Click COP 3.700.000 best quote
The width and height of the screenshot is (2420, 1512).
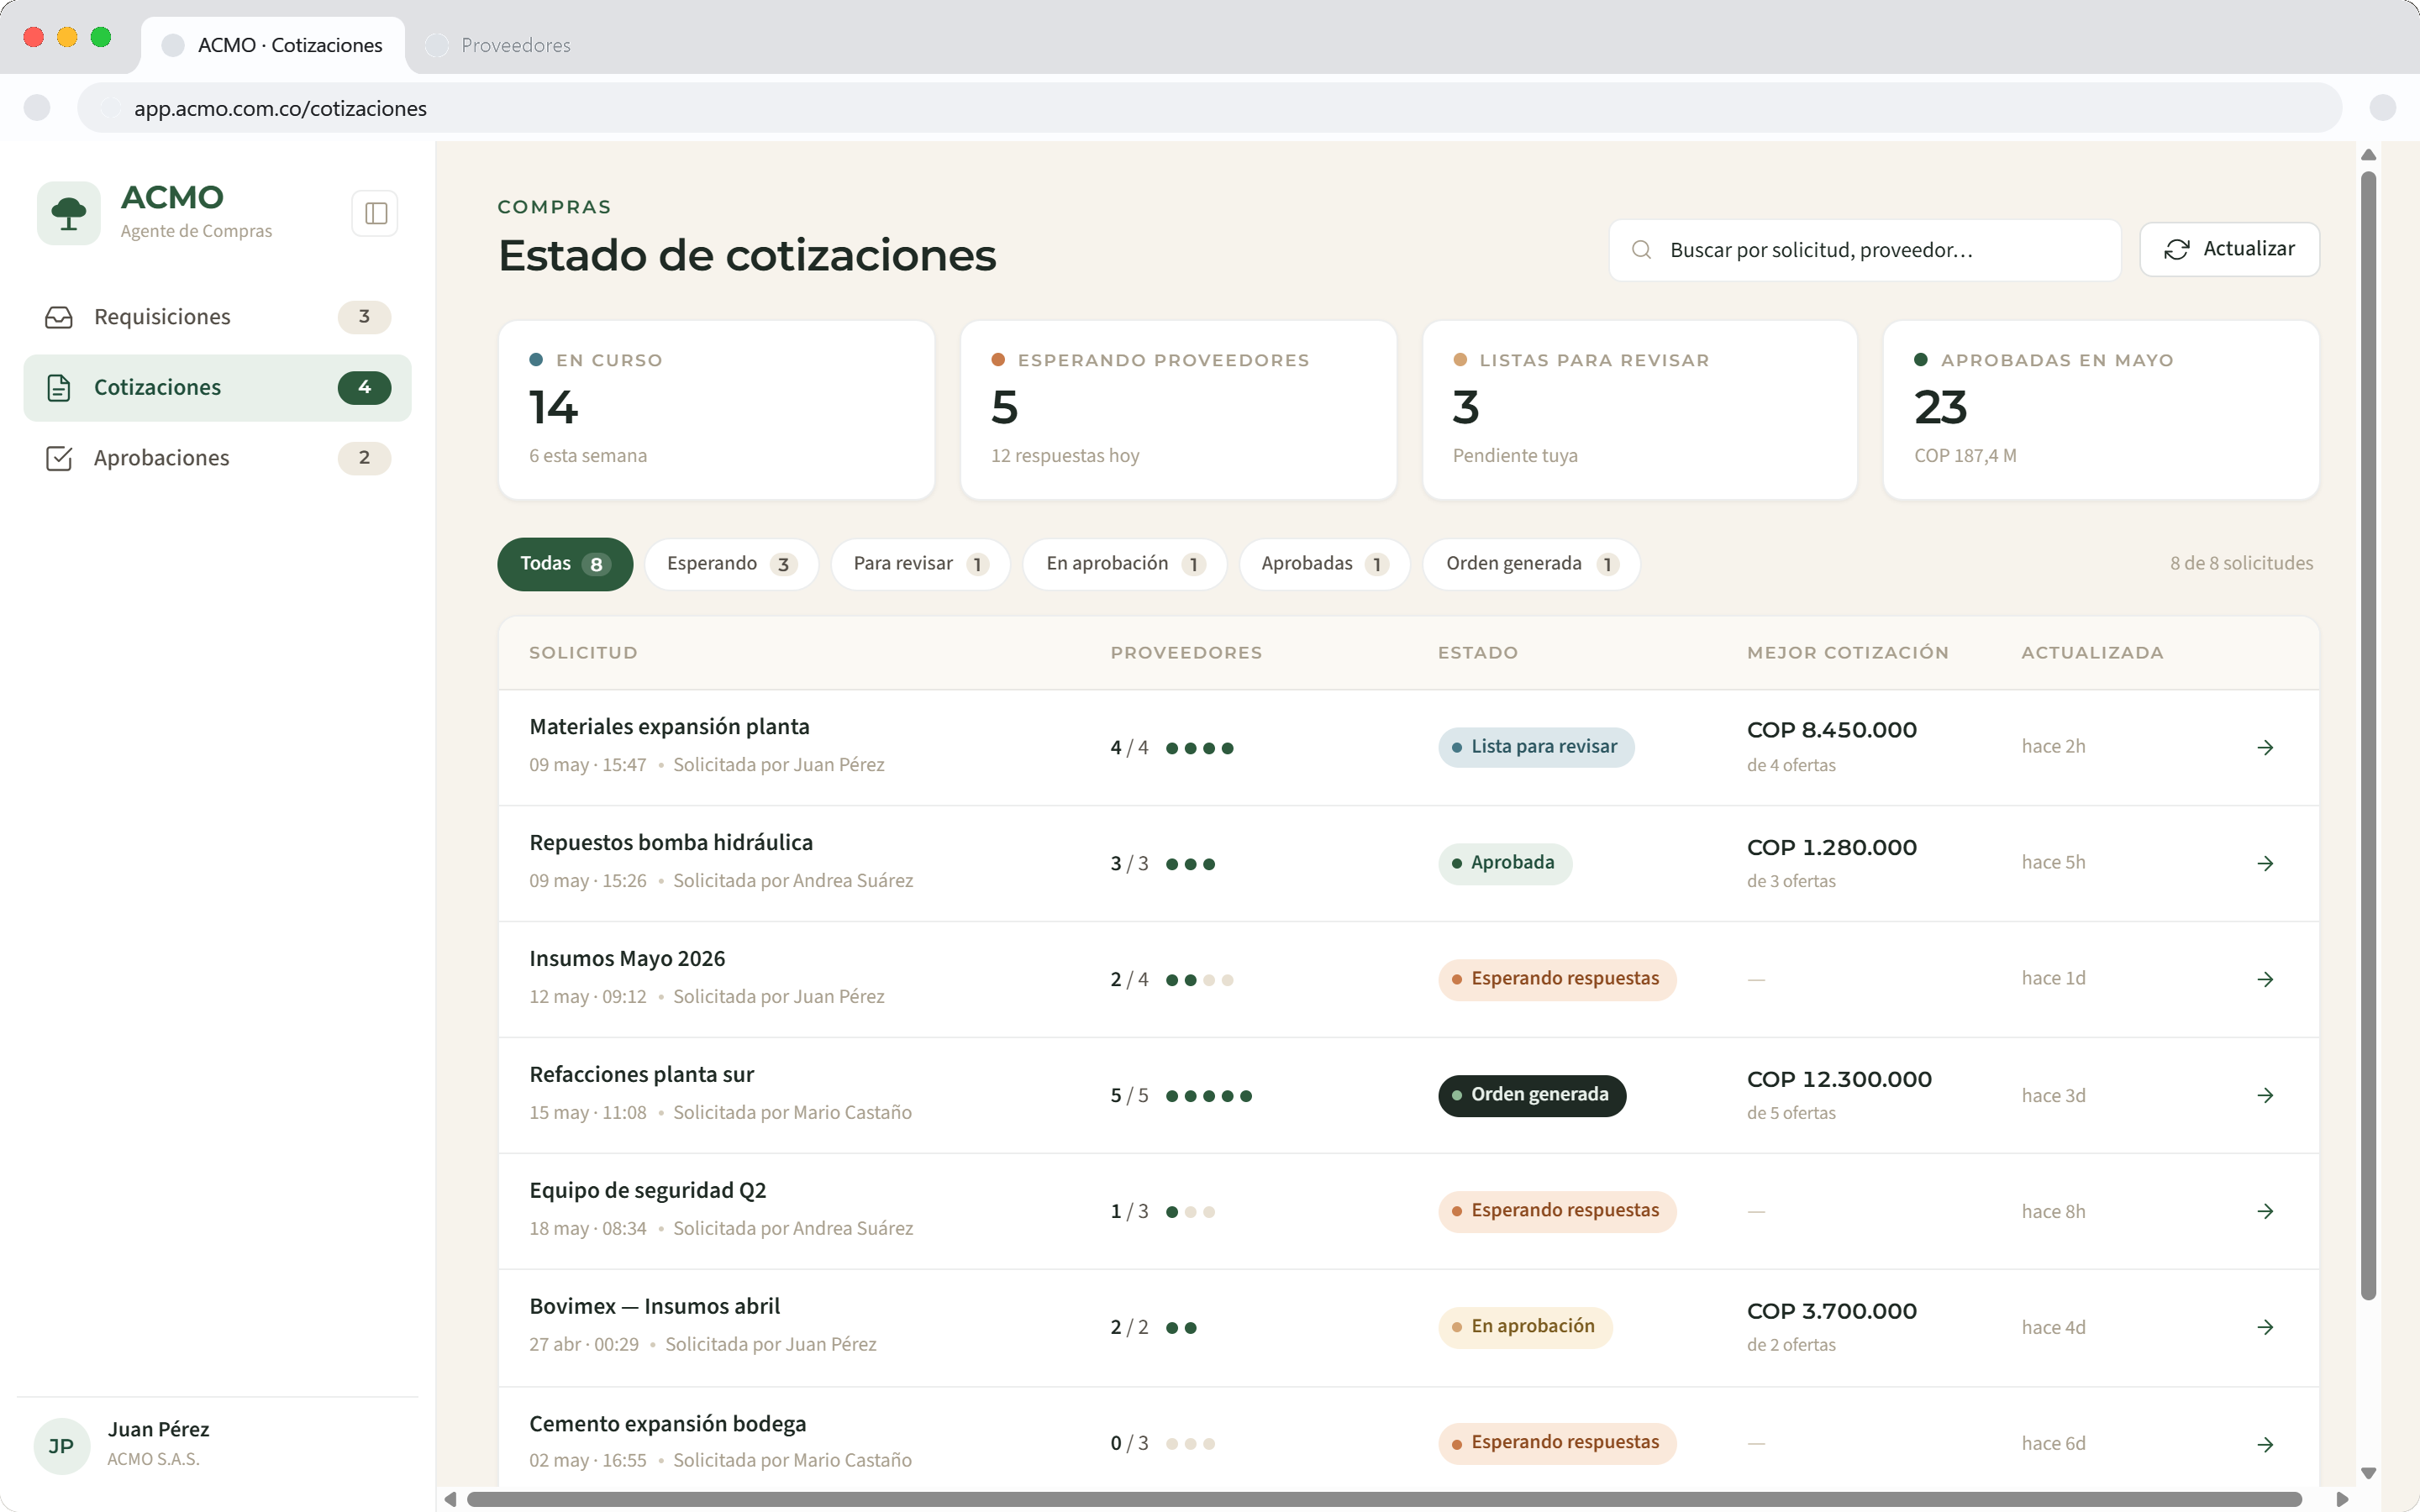[x=1831, y=1311]
